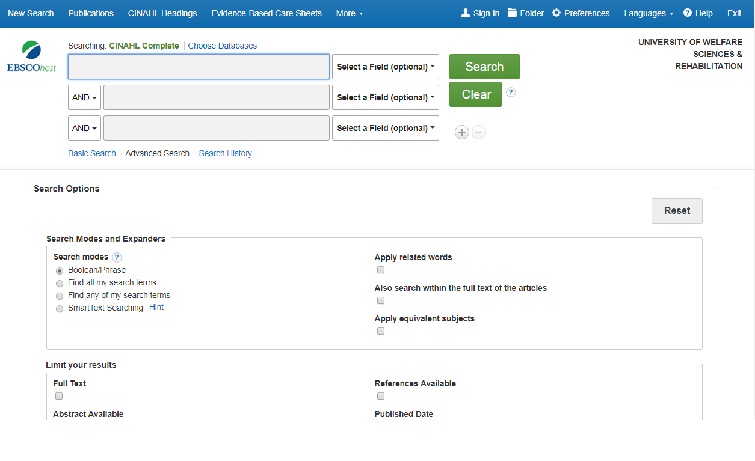
Task: Click the plus icon to add search row
Action: [461, 132]
